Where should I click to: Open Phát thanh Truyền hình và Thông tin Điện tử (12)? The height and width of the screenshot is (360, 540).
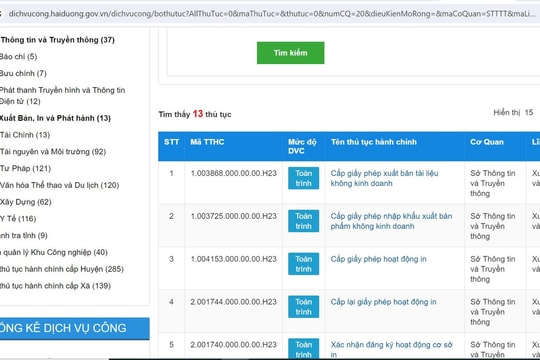[x=62, y=95]
